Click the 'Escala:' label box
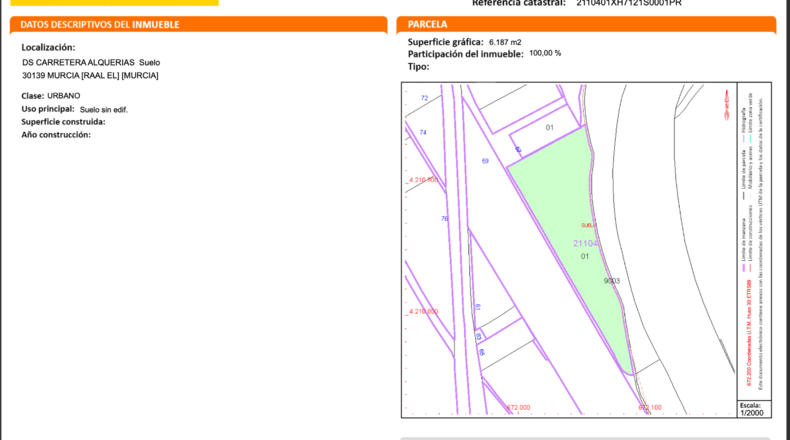This screenshot has height=440, width=790. click(751, 405)
